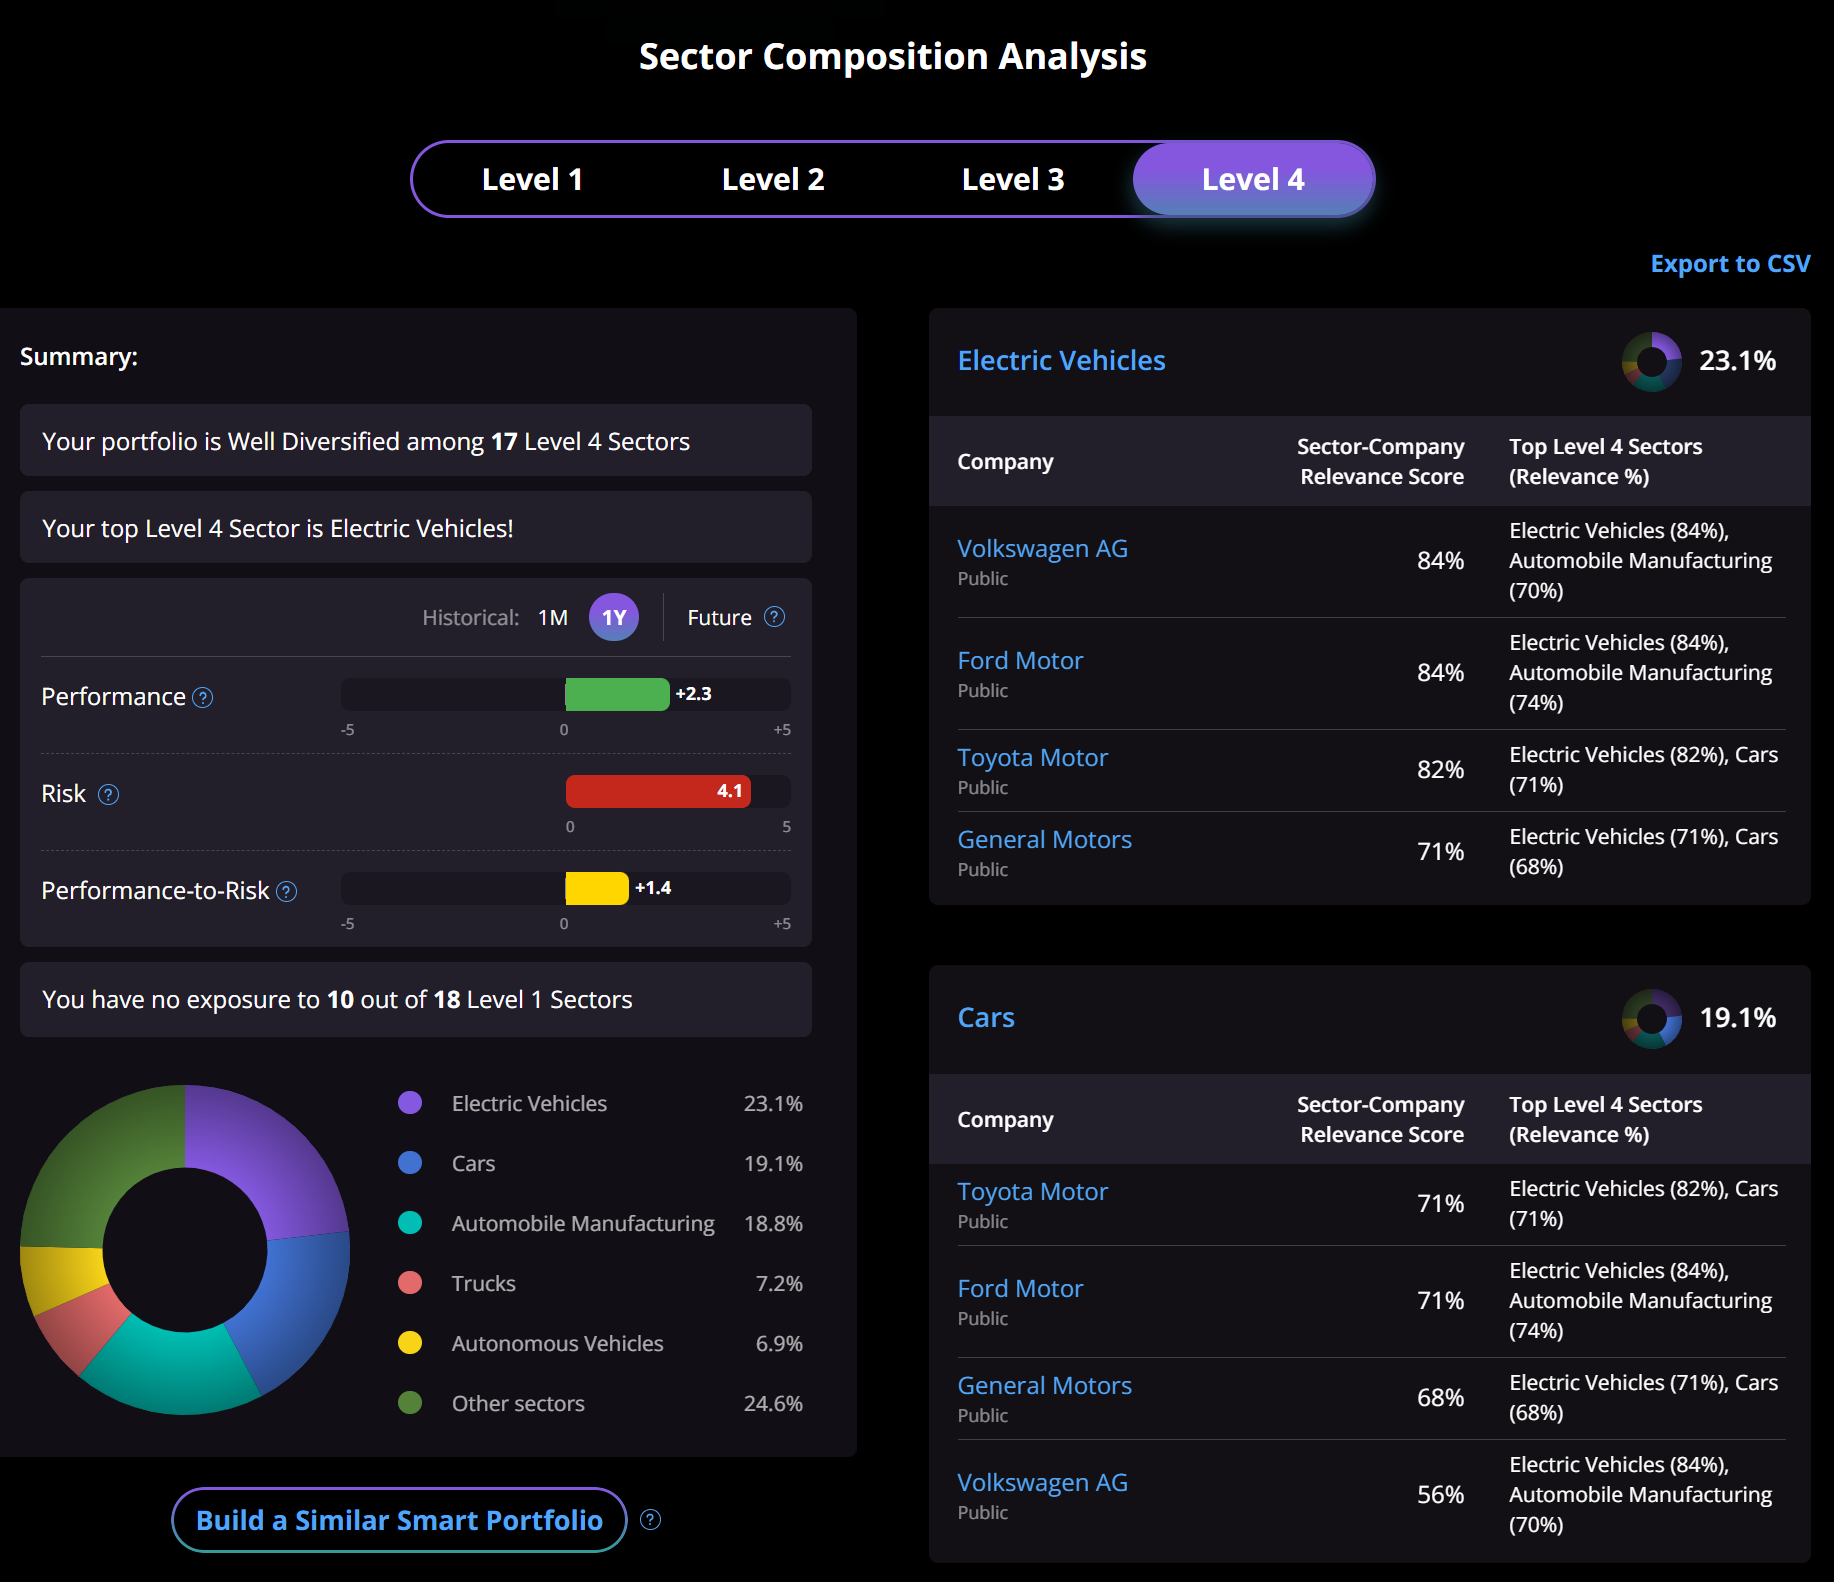The height and width of the screenshot is (1582, 1834).
Task: Click the 'Well Diversified among 17' summary
Action: [416, 440]
